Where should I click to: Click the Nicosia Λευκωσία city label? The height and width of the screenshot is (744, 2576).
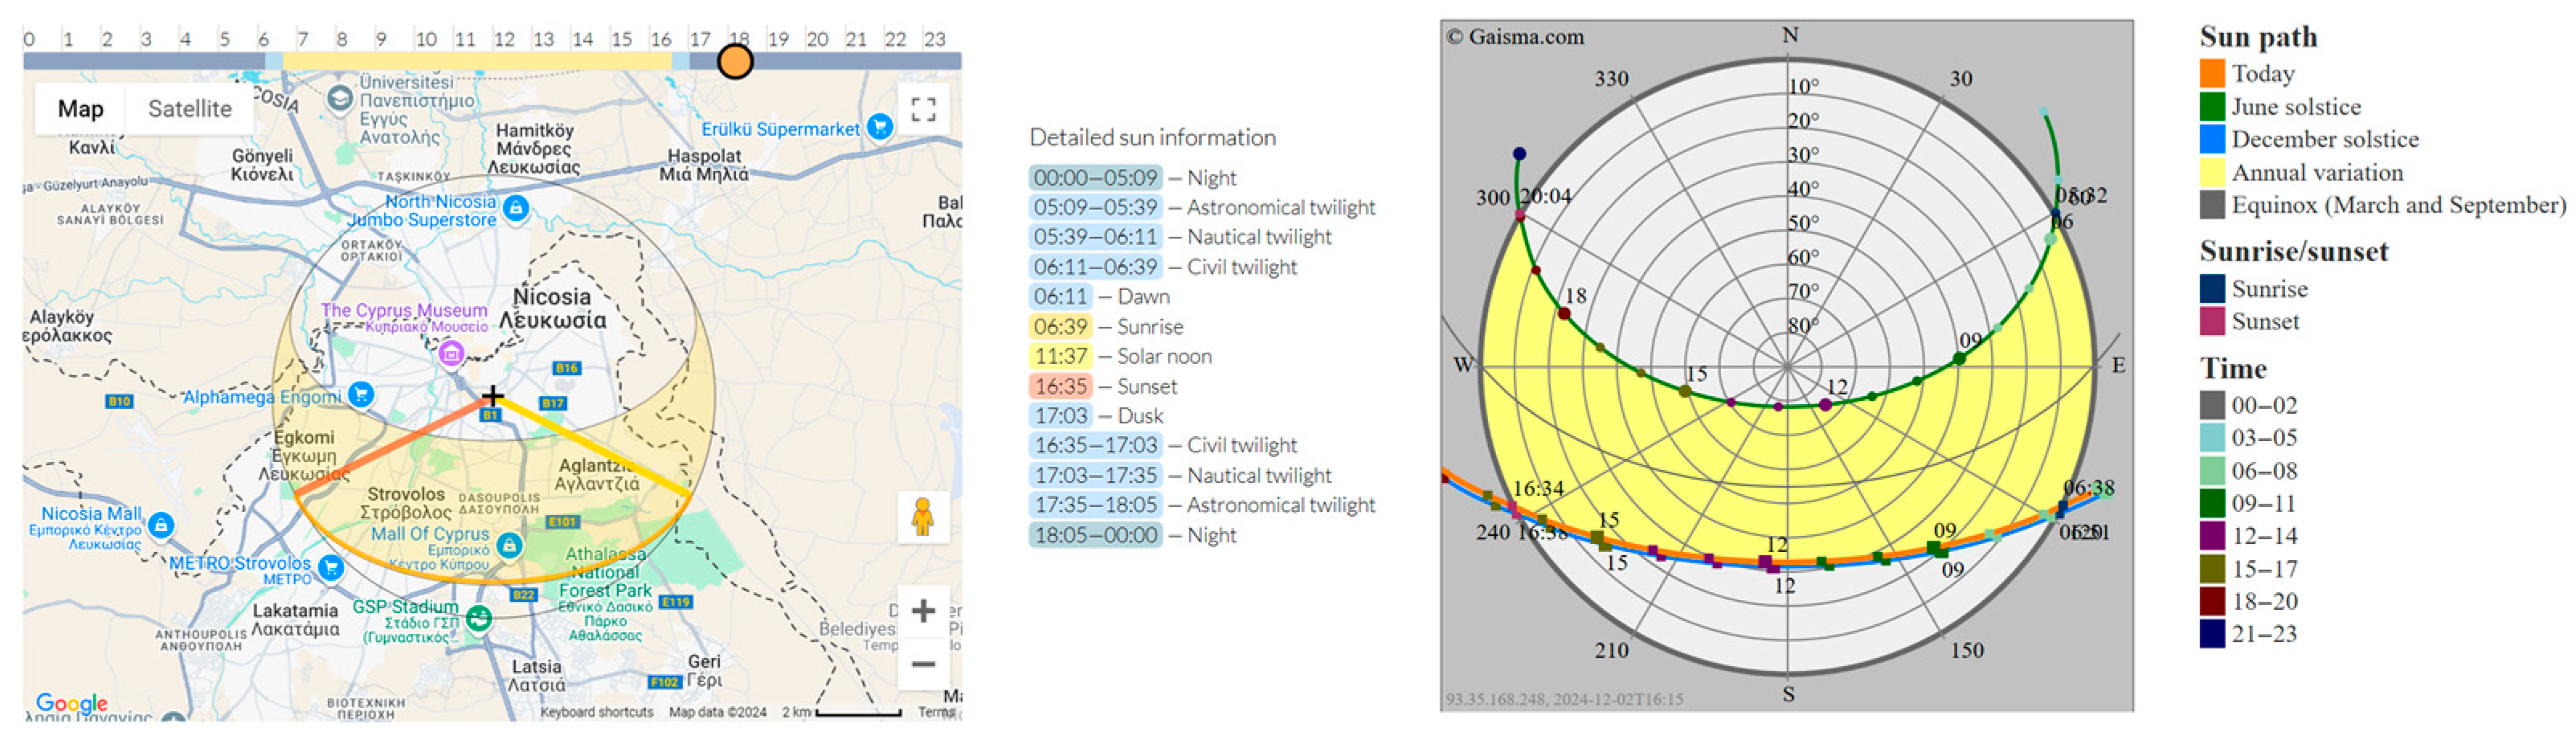(552, 309)
